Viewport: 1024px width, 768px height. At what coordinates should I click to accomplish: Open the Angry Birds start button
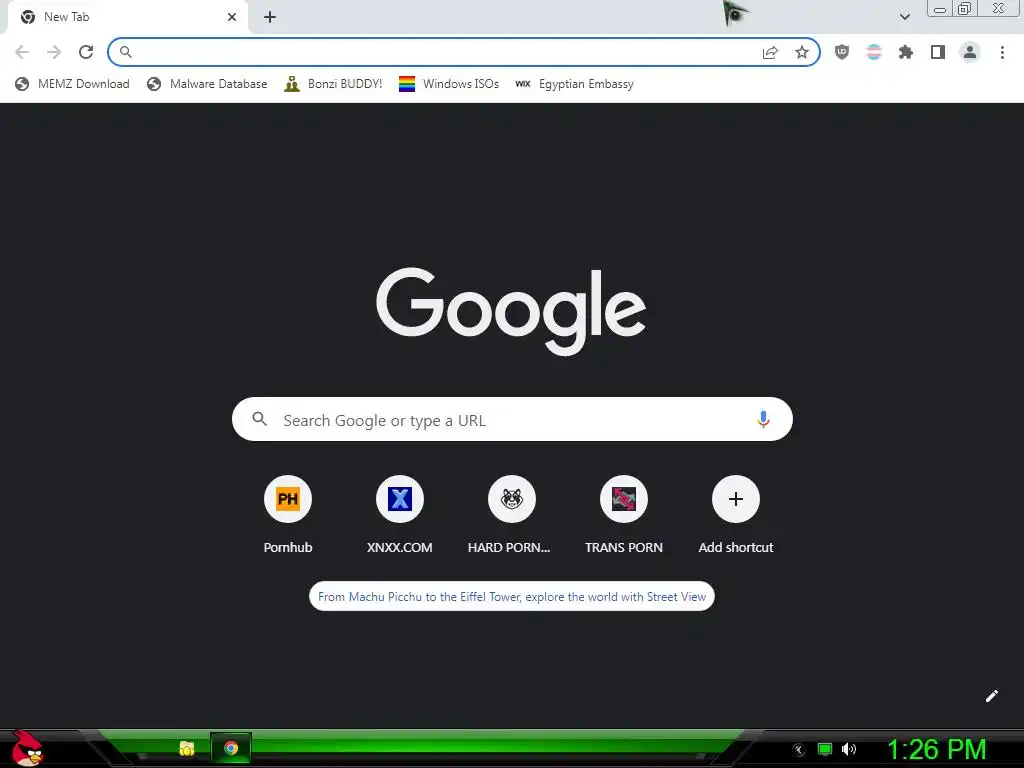[x=27, y=748]
